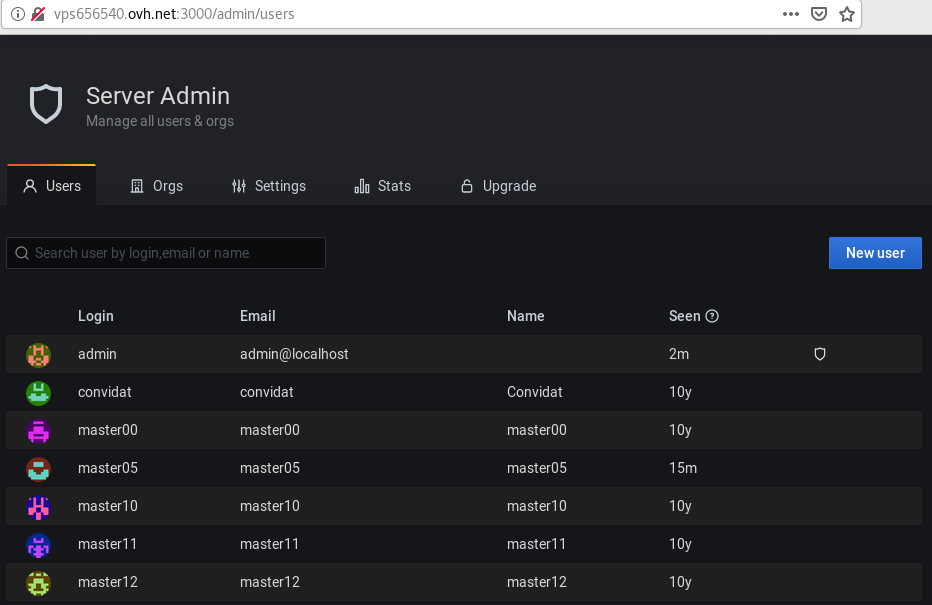Click the admin user avatar icon

39,355
